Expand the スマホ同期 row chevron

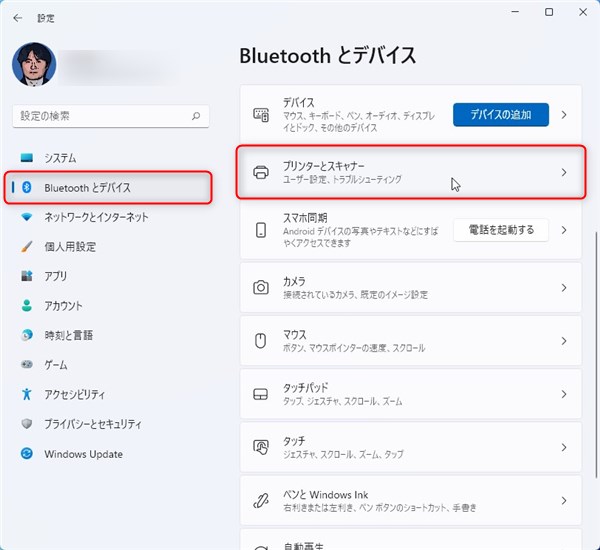pos(564,230)
